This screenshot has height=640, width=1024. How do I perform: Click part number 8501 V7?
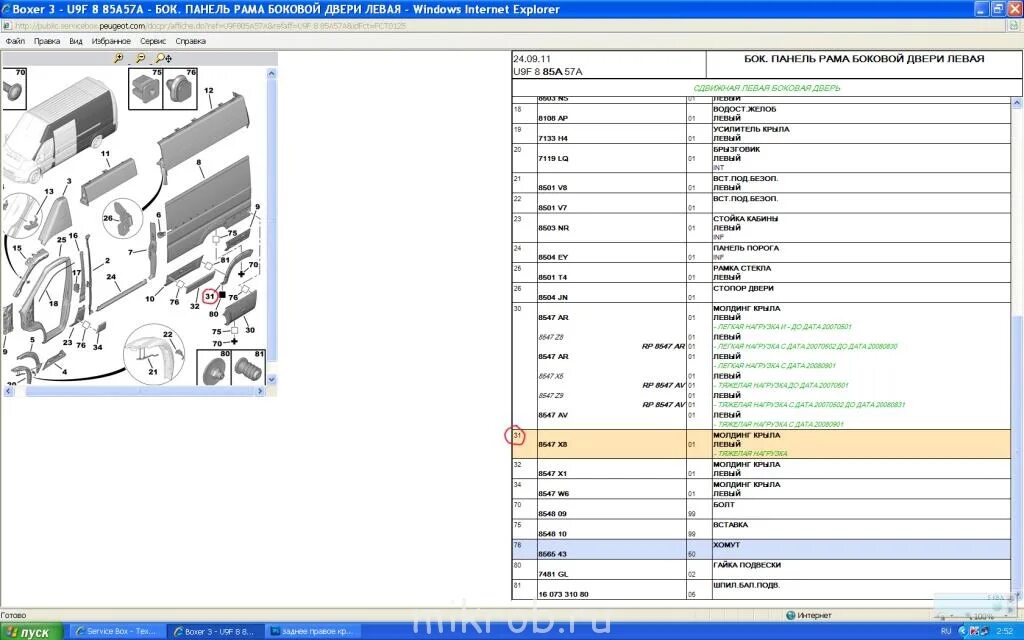(552, 208)
